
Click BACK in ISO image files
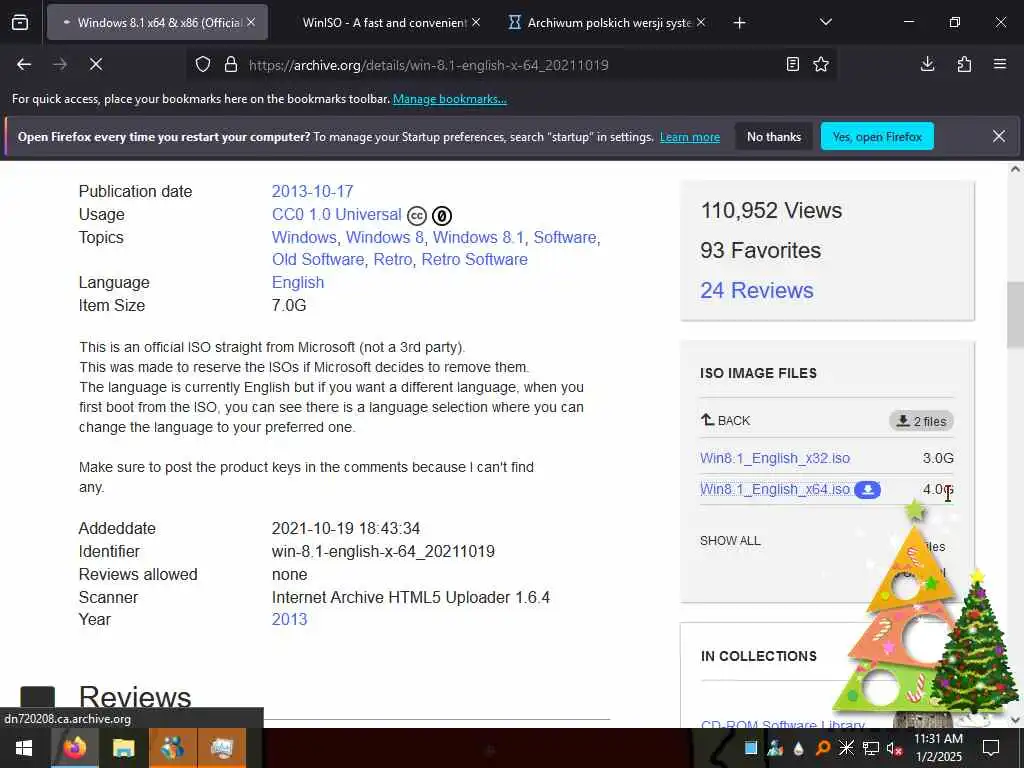[x=726, y=421]
